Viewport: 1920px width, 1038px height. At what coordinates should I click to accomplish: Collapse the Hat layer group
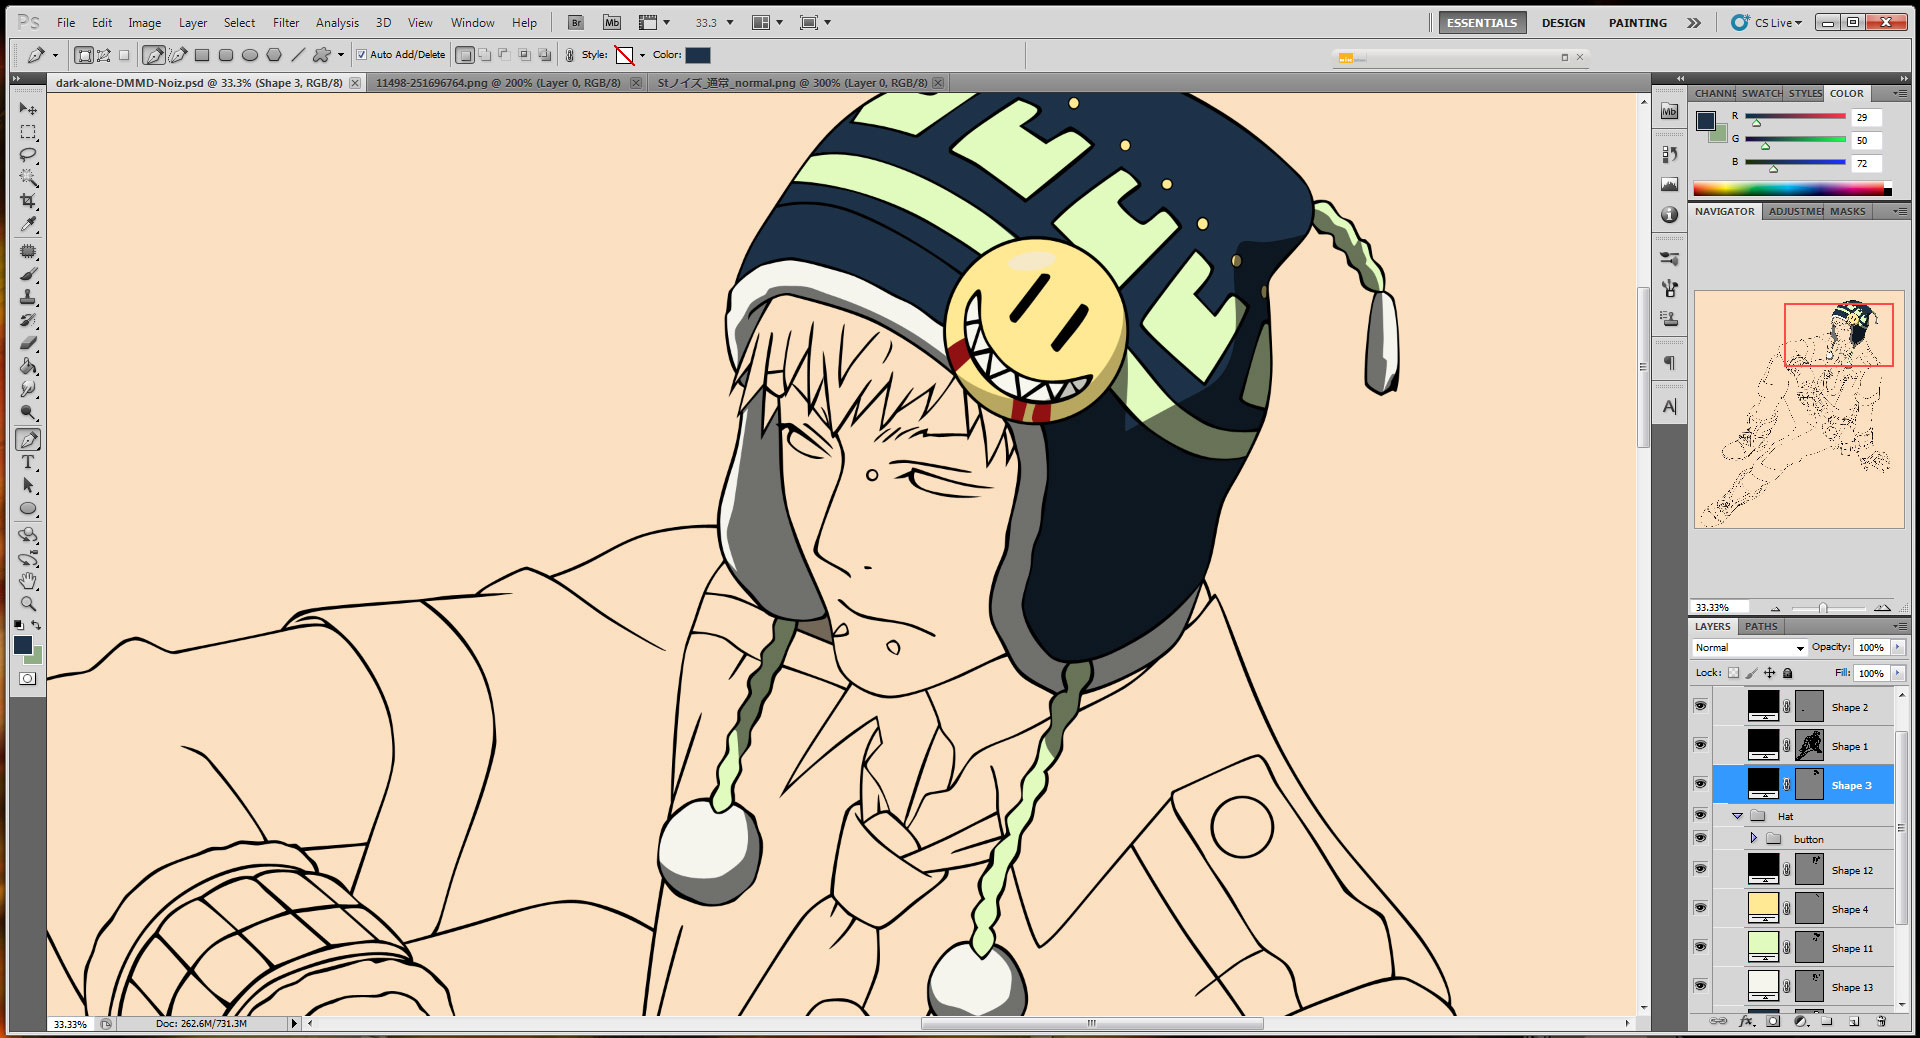(x=1737, y=816)
